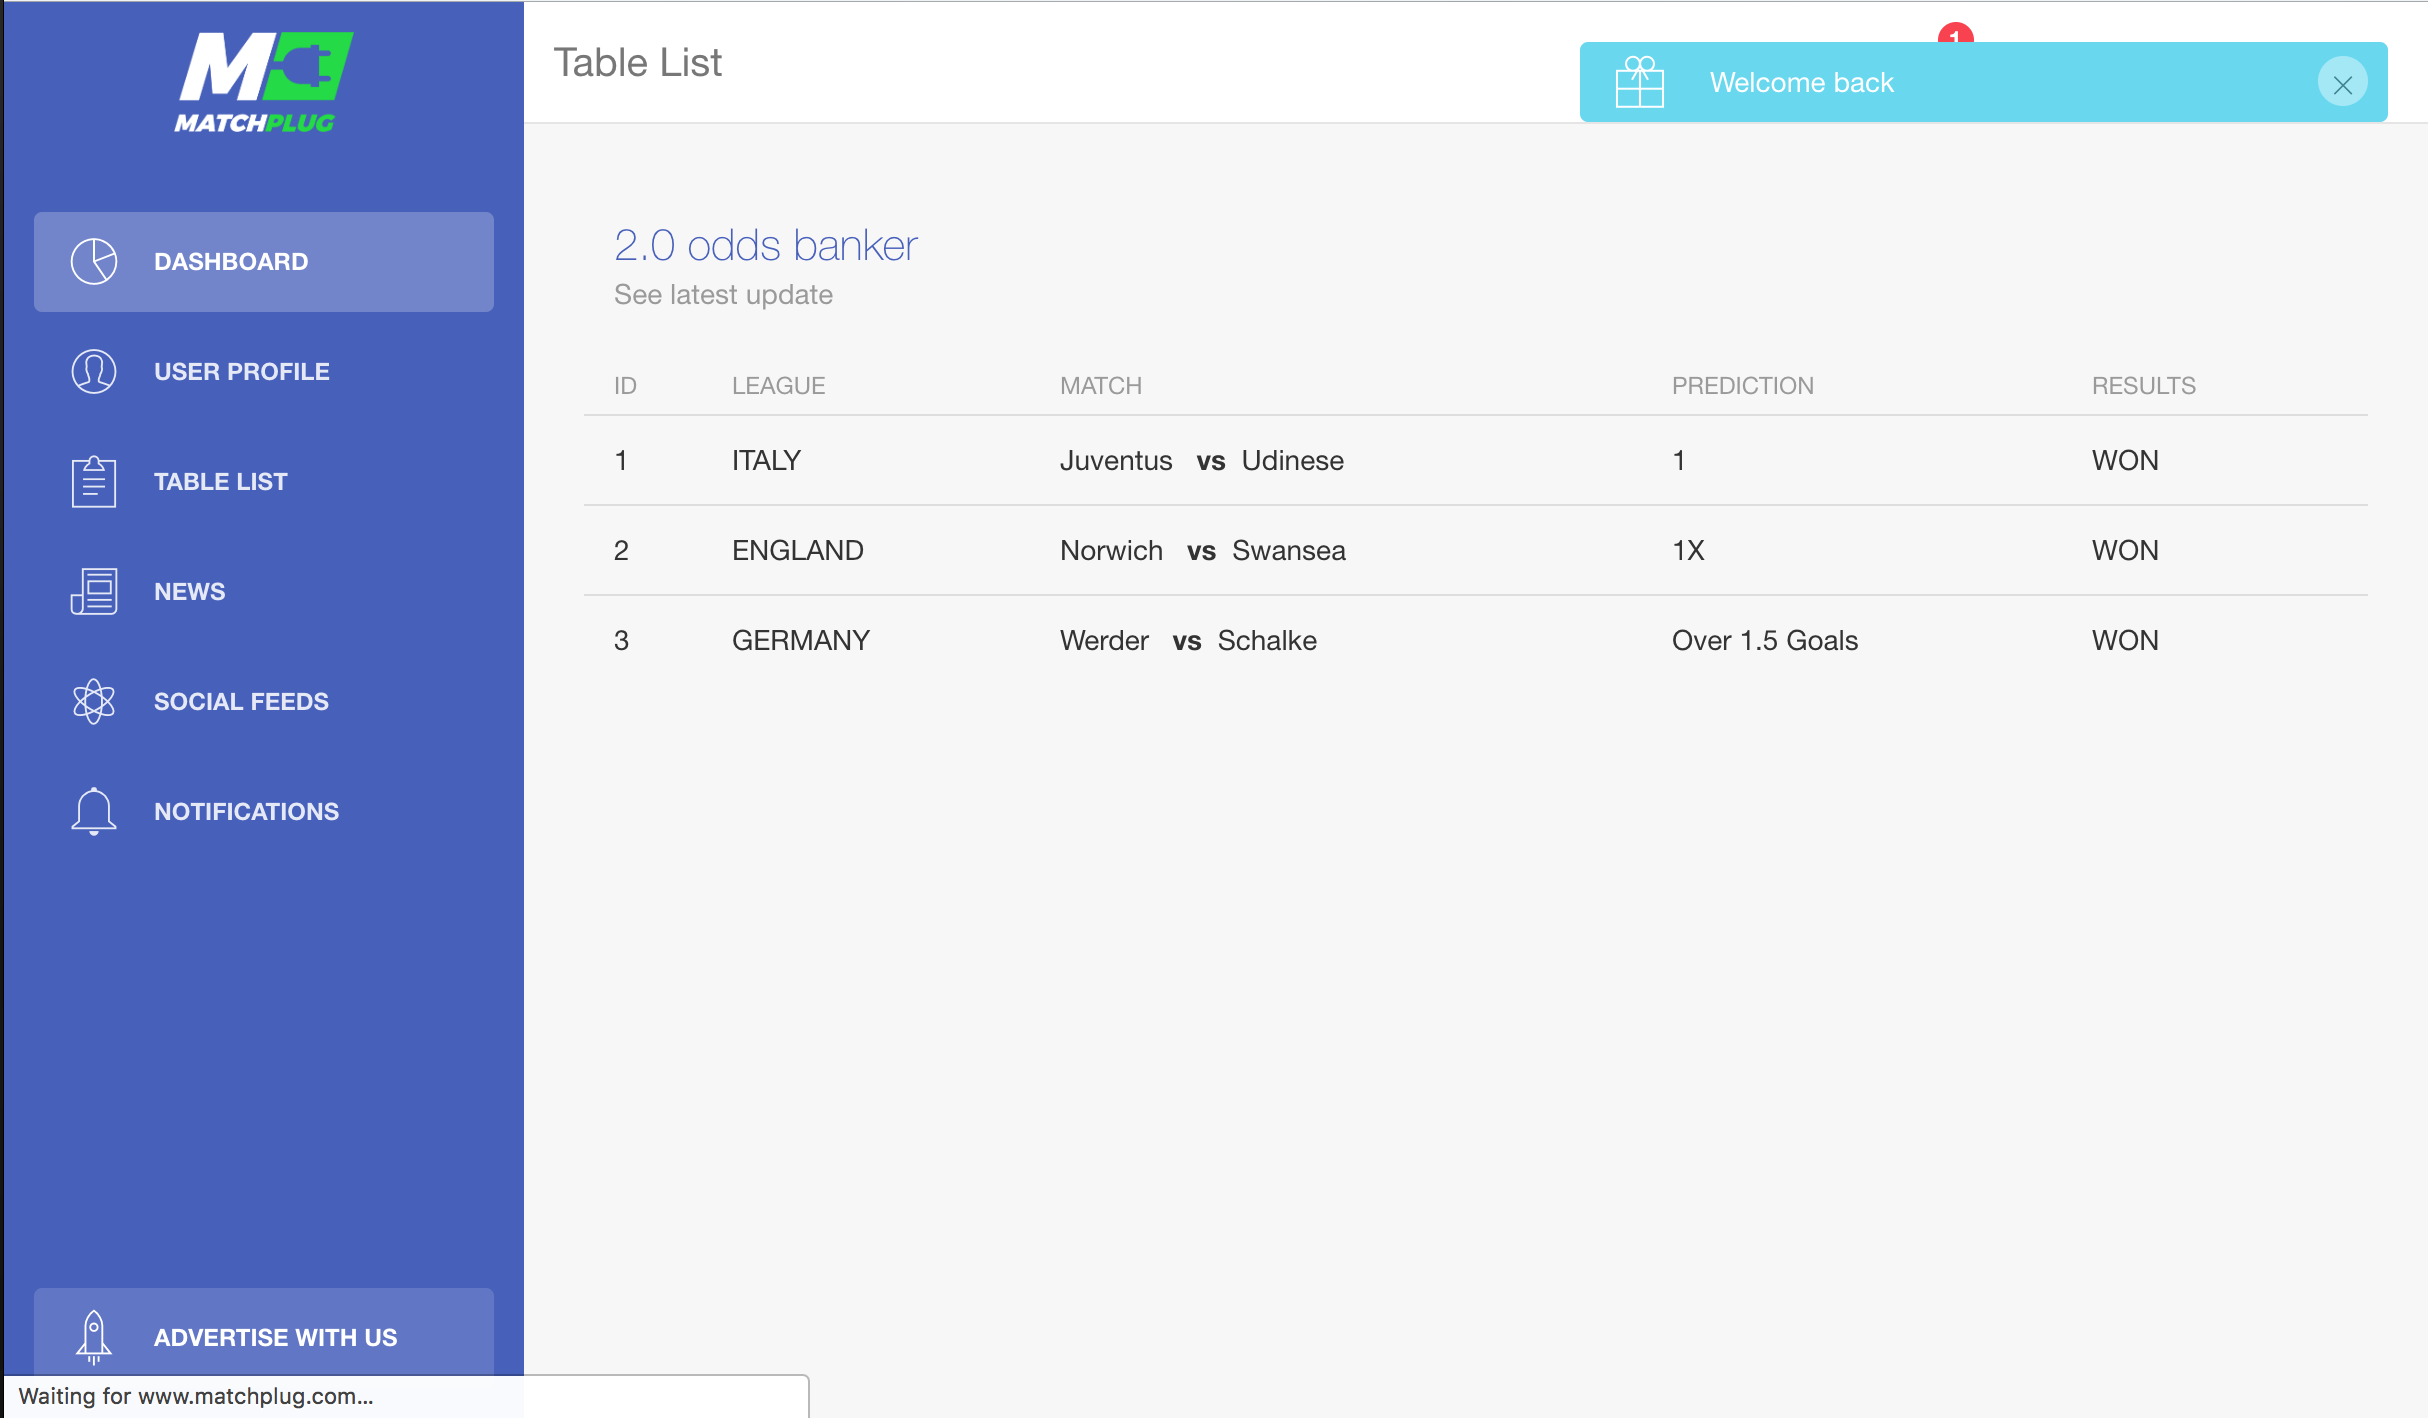Open SOCIAL FEEDS section

(x=241, y=702)
